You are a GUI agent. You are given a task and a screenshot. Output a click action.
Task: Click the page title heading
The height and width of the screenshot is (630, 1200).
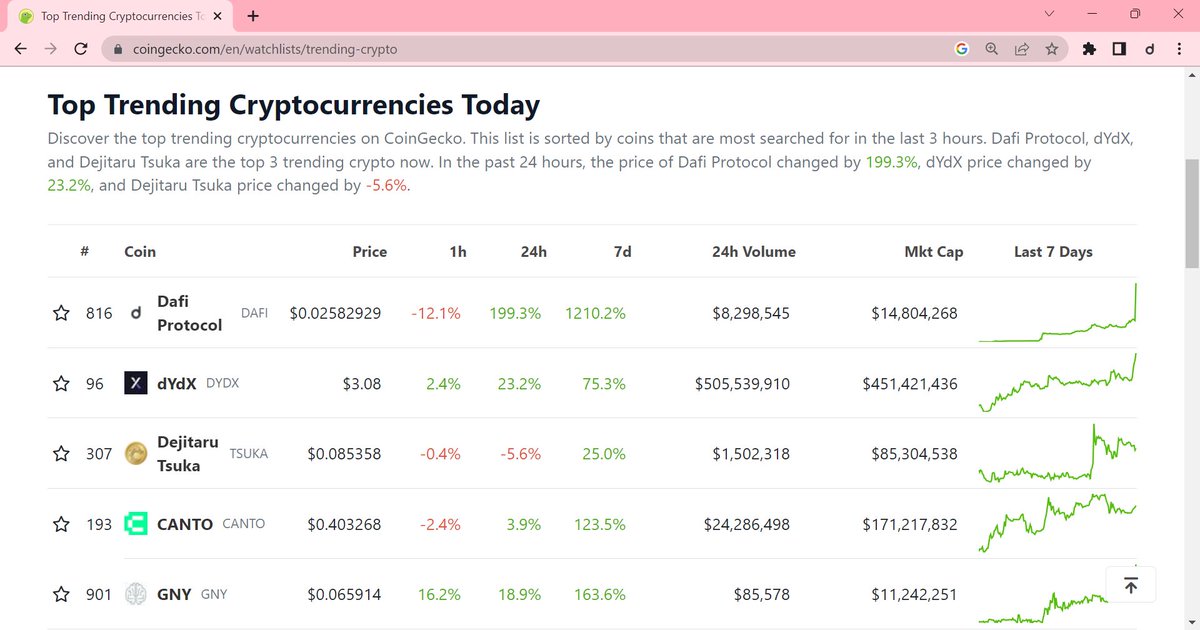[x=294, y=105]
